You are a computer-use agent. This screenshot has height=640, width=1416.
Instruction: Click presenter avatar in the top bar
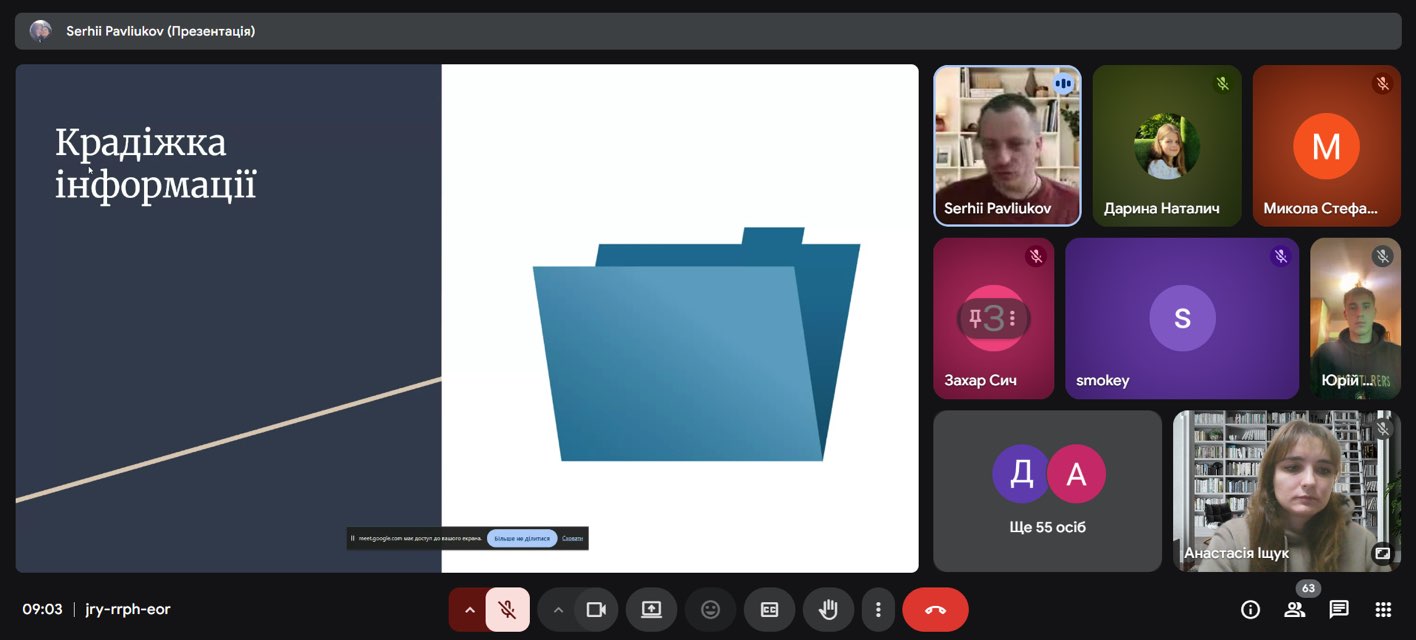41,31
